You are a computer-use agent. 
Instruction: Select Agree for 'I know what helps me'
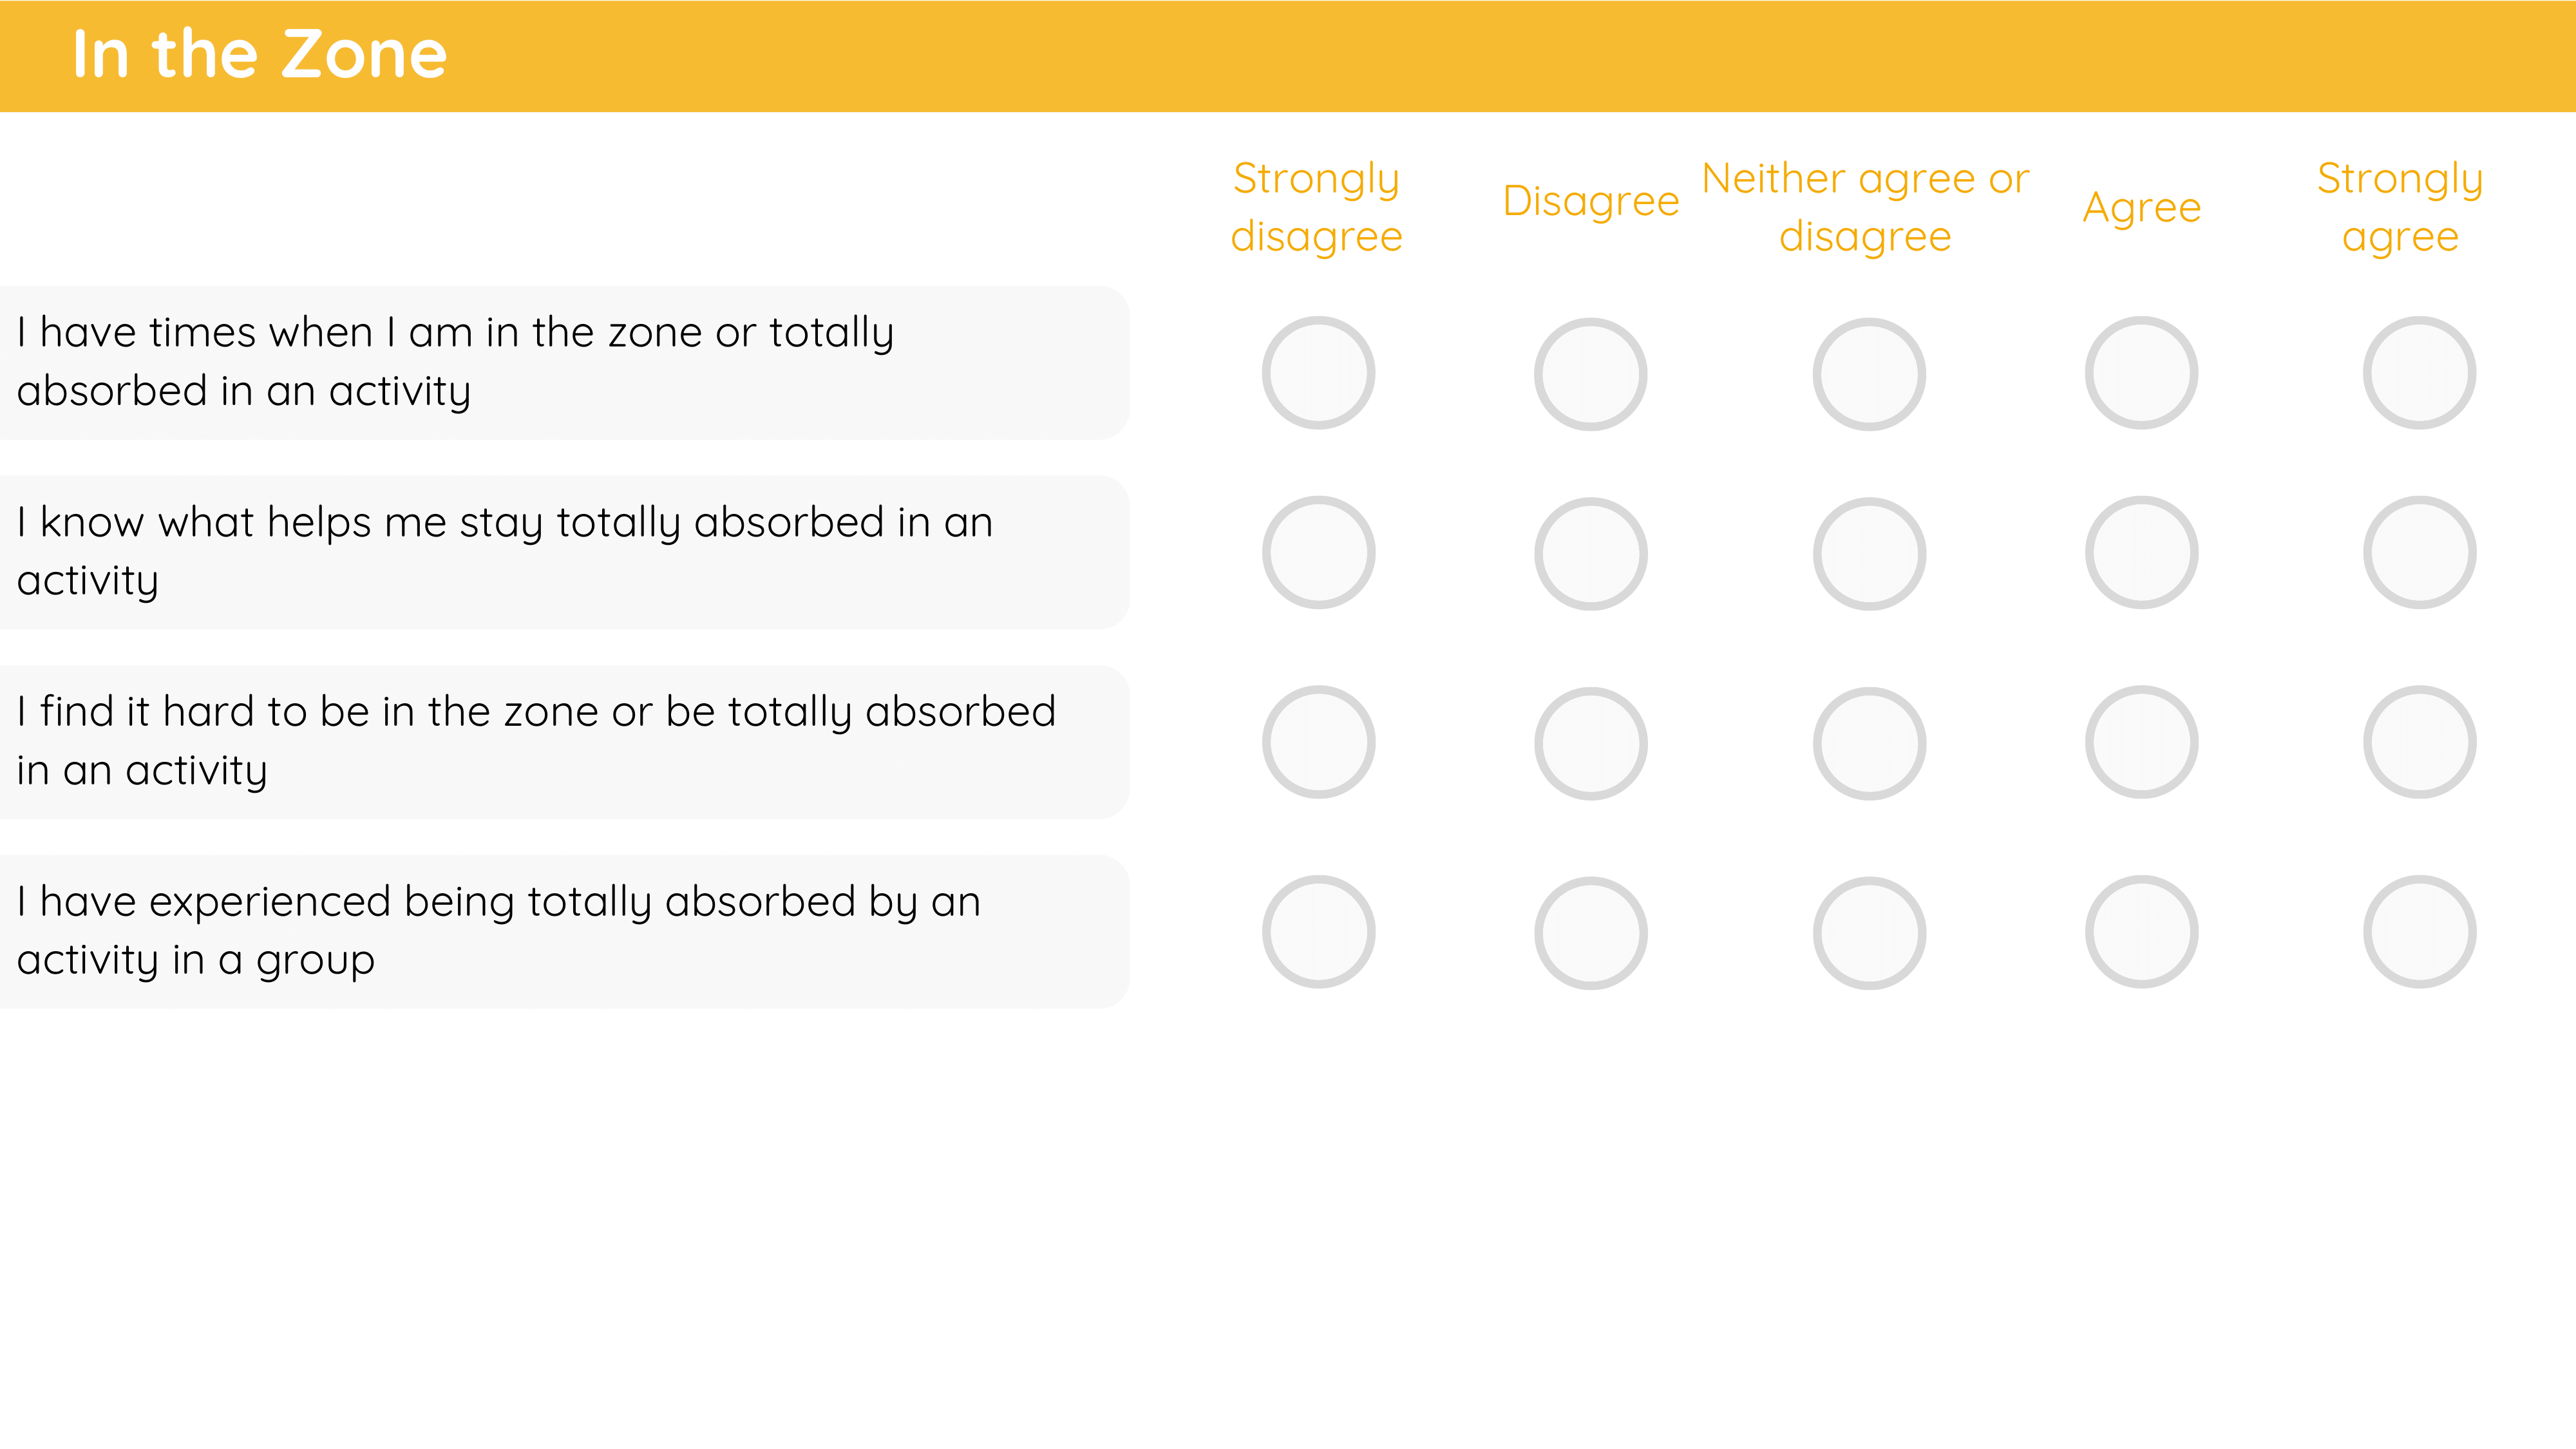tap(2141, 552)
